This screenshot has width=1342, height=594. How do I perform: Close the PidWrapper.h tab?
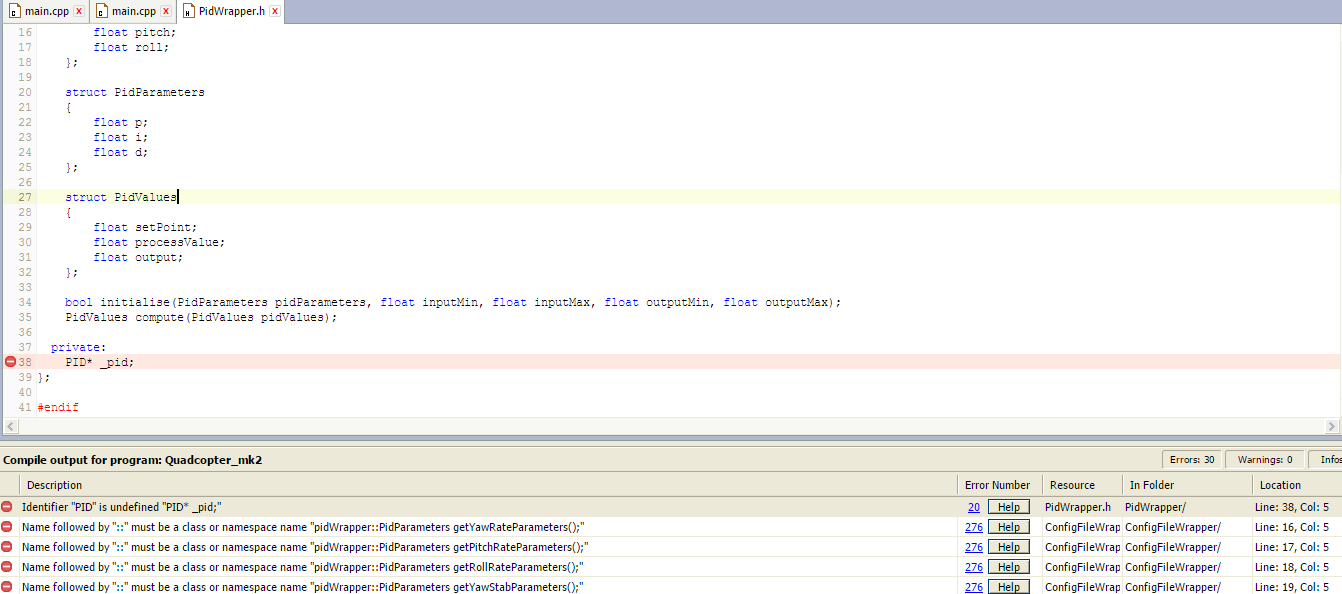point(274,12)
